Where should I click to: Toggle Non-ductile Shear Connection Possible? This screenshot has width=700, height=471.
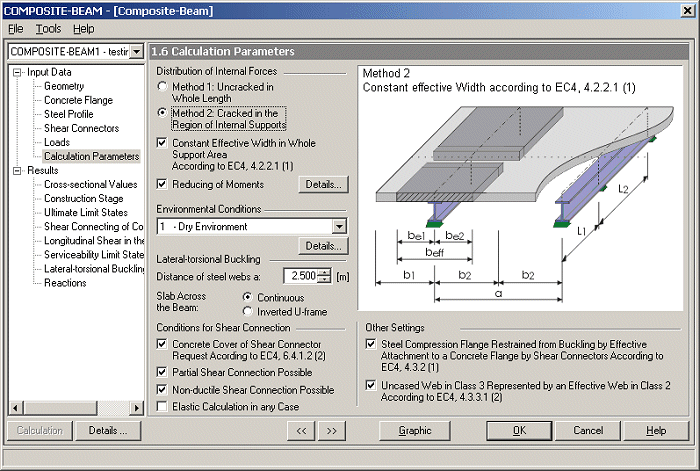[162, 390]
